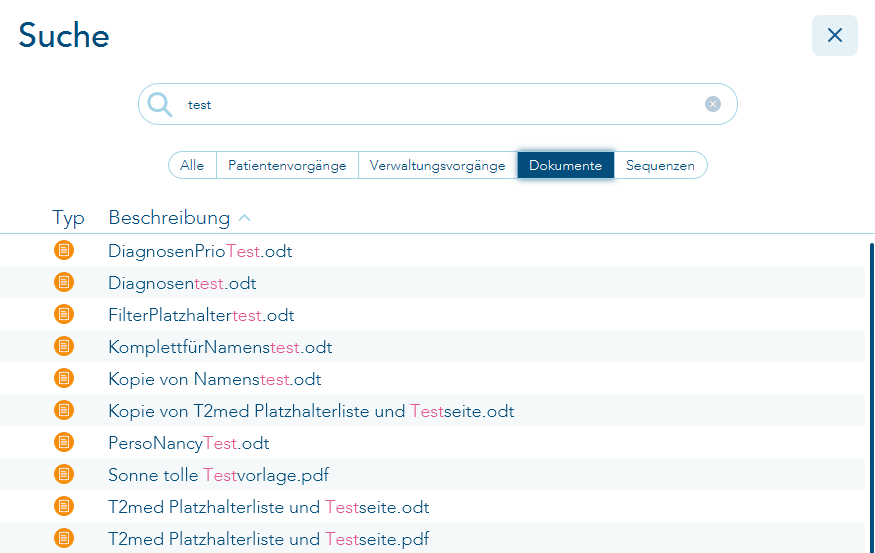Image resolution: width=875 pixels, height=553 pixels.
Task: Select the Dokumente tab
Action: (x=565, y=165)
